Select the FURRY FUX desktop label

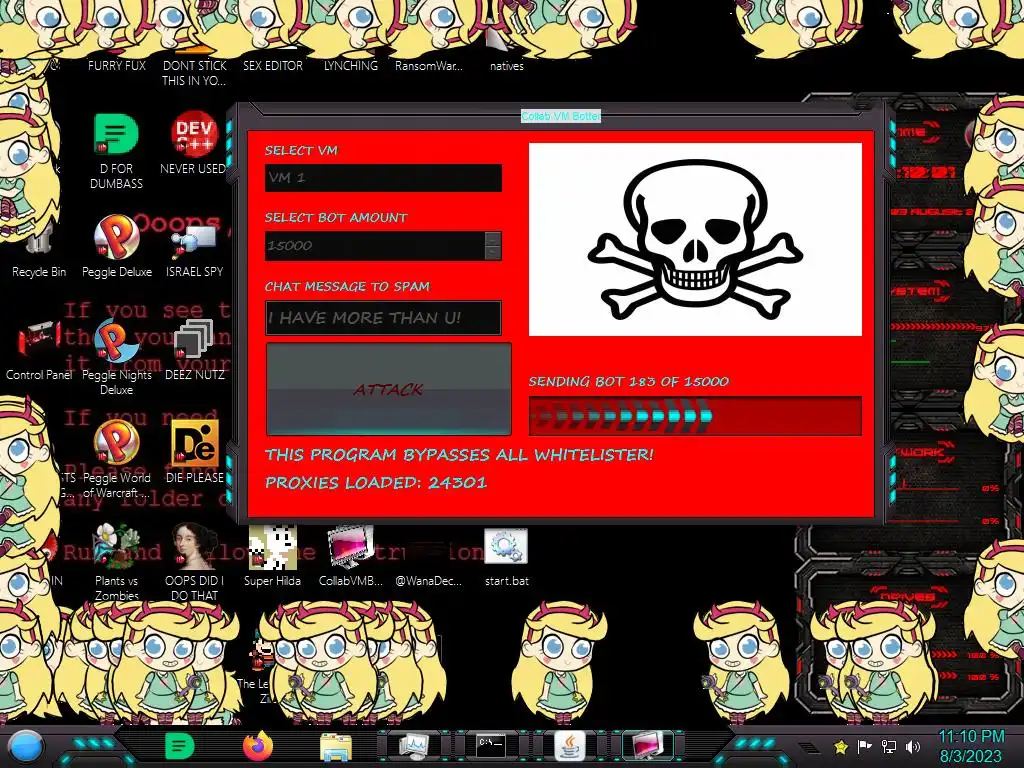click(x=117, y=65)
